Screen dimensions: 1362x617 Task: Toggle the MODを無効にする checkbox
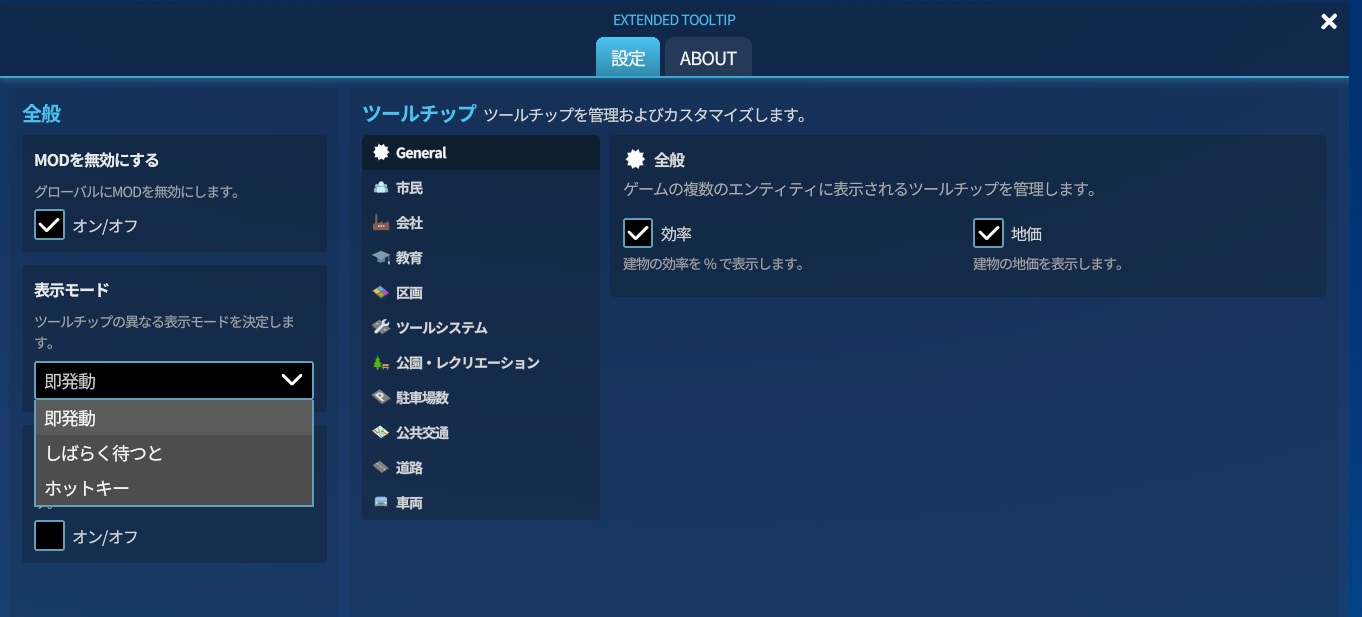click(49, 224)
